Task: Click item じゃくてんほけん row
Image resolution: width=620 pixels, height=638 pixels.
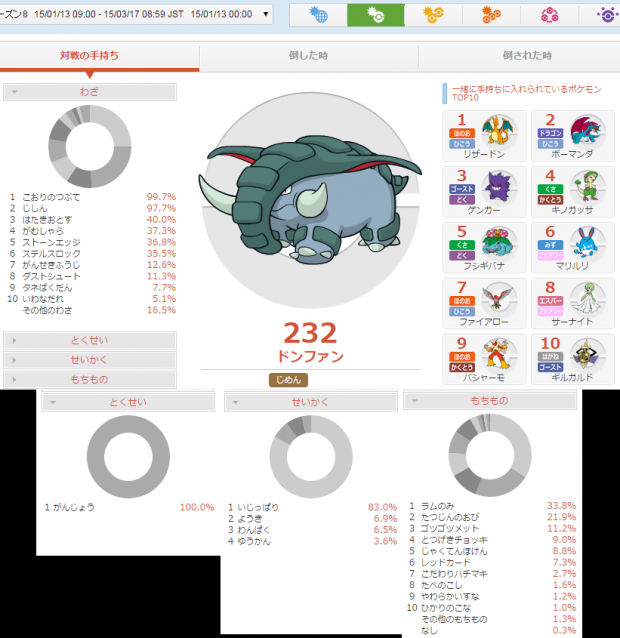Action: pyautogui.click(x=492, y=551)
